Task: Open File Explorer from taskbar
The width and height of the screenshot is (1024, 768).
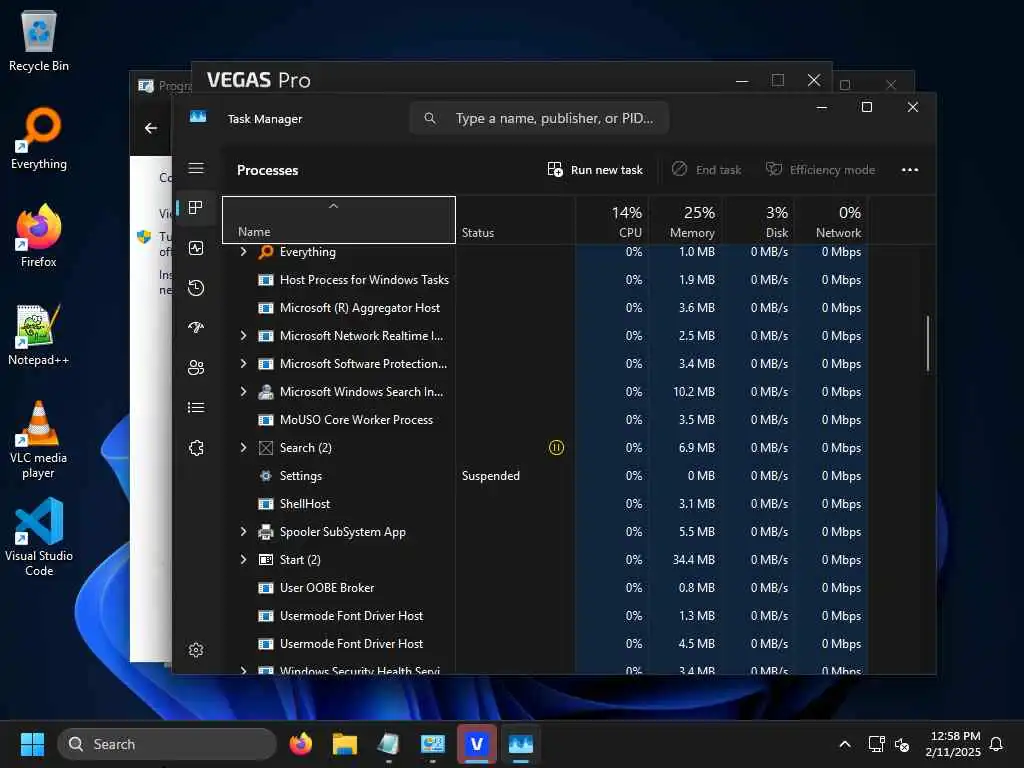Action: click(x=345, y=744)
